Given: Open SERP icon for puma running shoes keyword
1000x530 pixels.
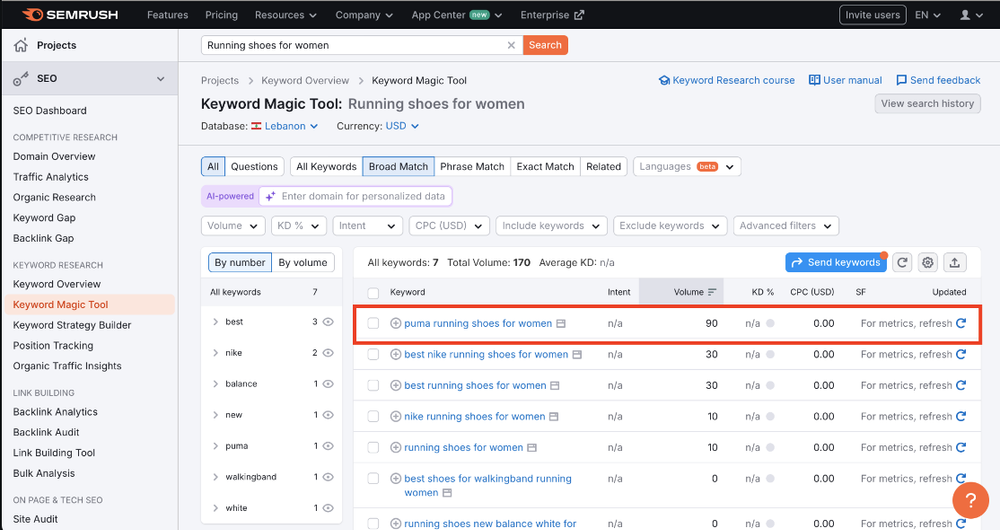Looking at the screenshot, I should 561,323.
